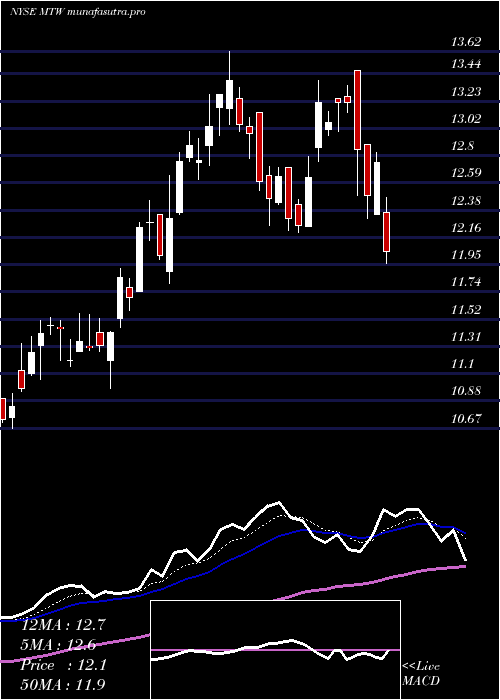Click the 13.02 price axis label

tap(466, 119)
